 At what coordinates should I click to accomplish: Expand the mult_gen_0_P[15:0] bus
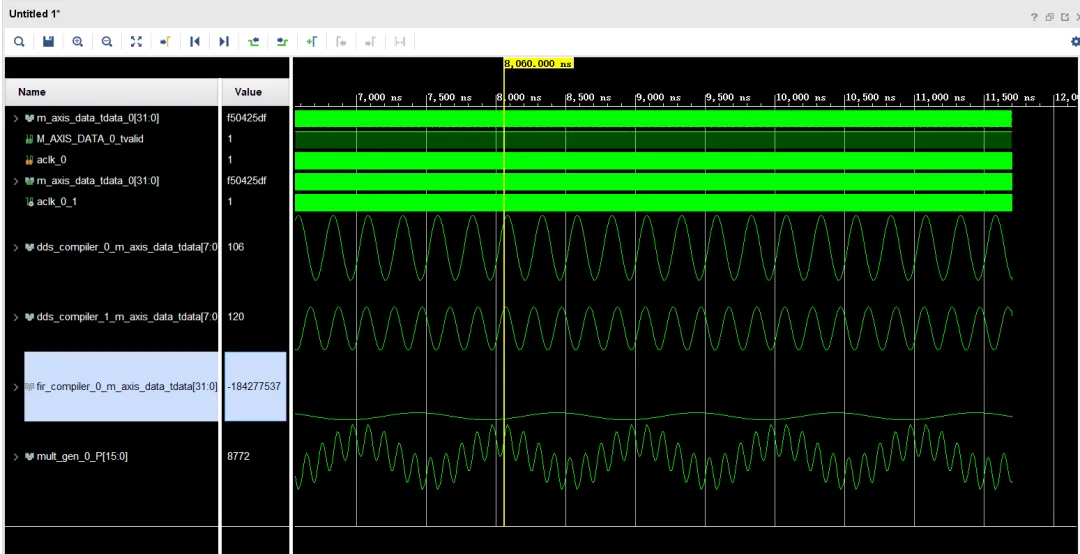pyautogui.click(x=16, y=457)
